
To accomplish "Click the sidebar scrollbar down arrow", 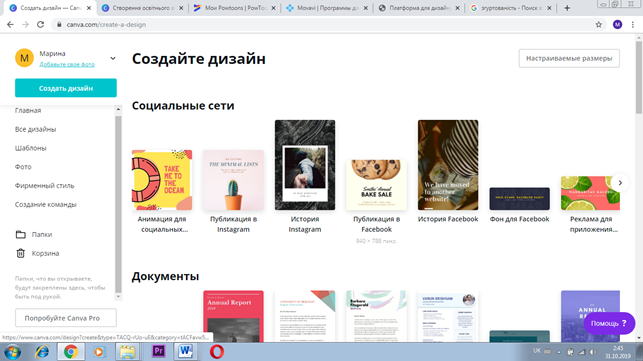I will [x=118, y=296].
